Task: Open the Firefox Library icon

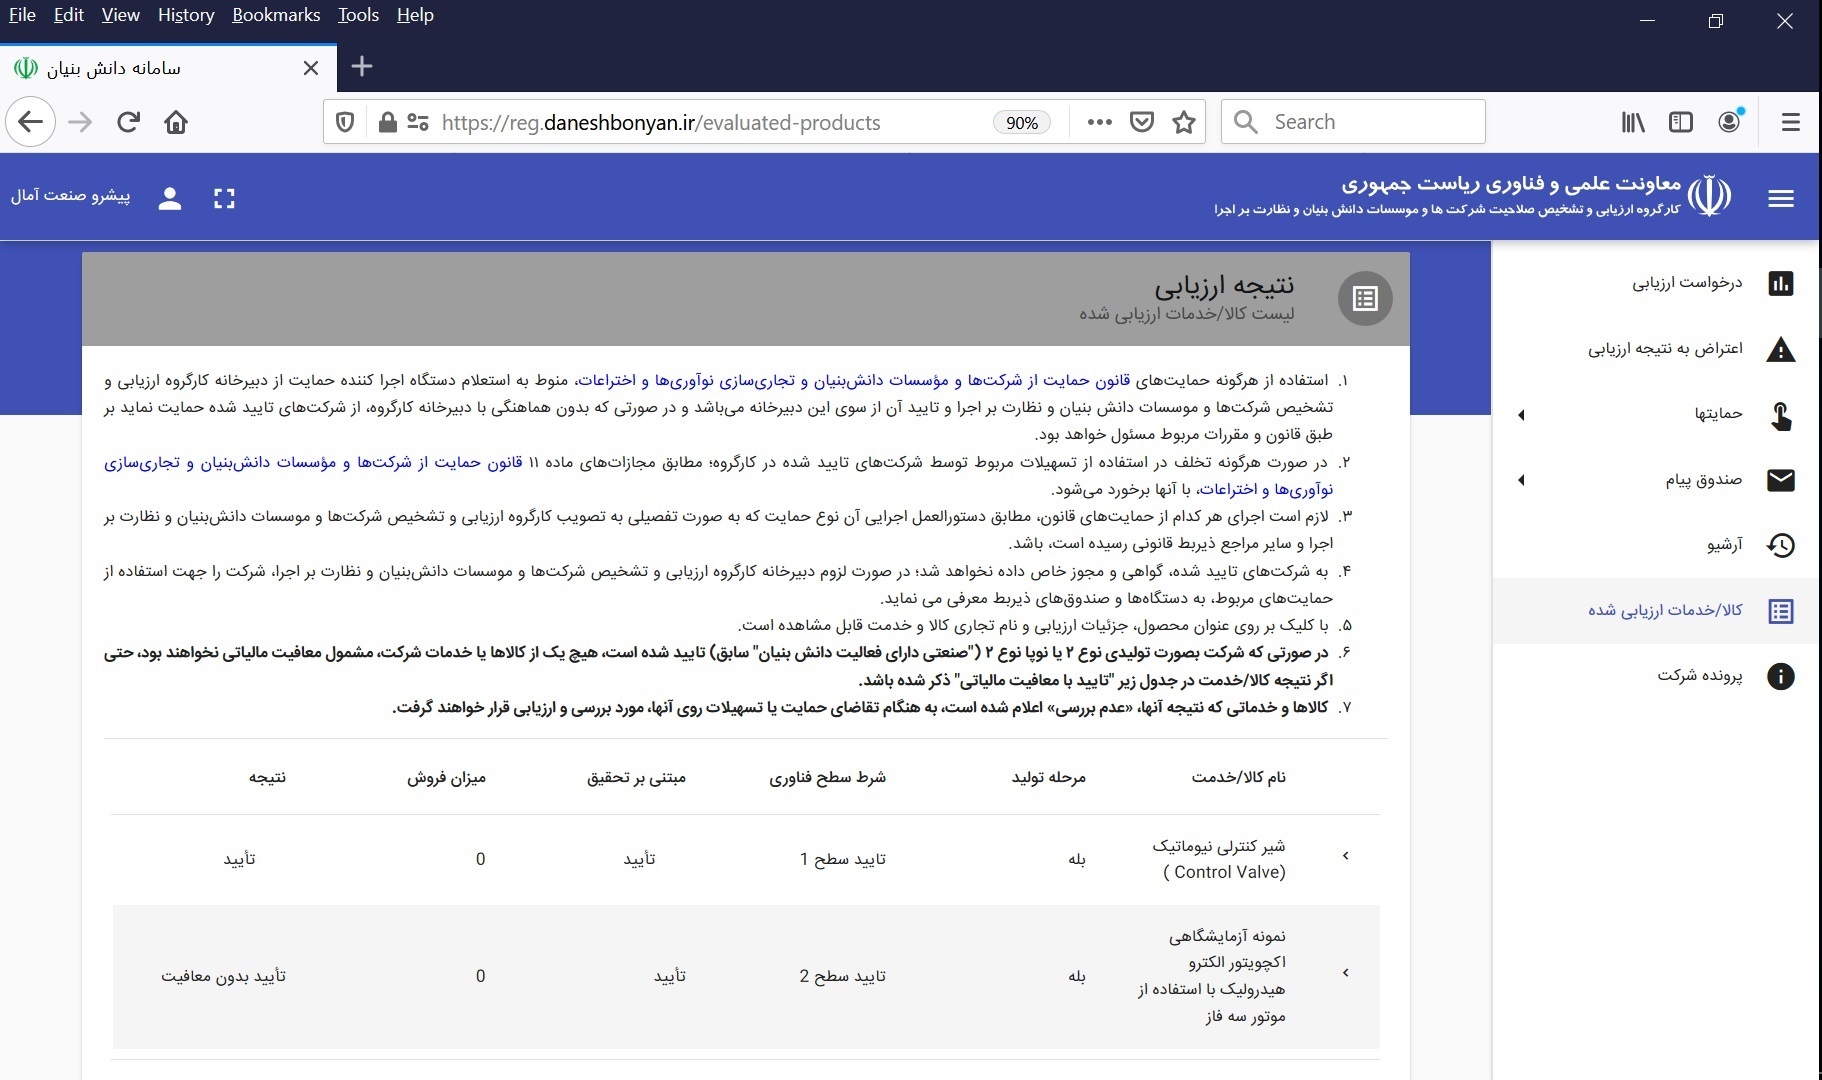Action: [x=1633, y=122]
